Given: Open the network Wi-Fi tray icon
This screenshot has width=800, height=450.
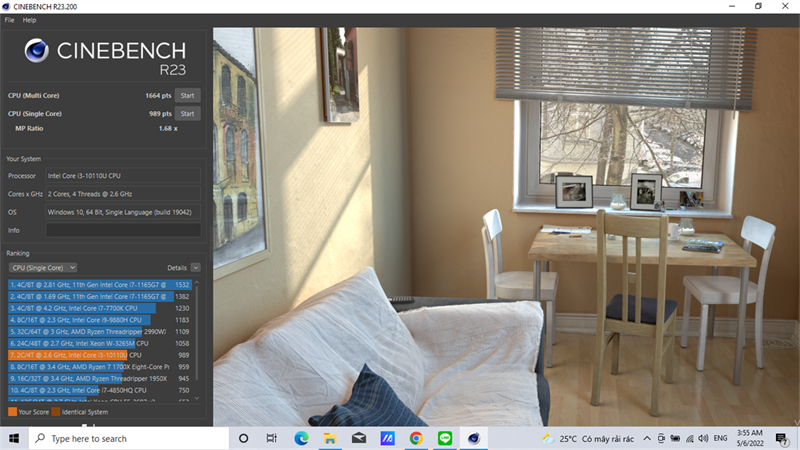Looking at the screenshot, I should [689, 438].
